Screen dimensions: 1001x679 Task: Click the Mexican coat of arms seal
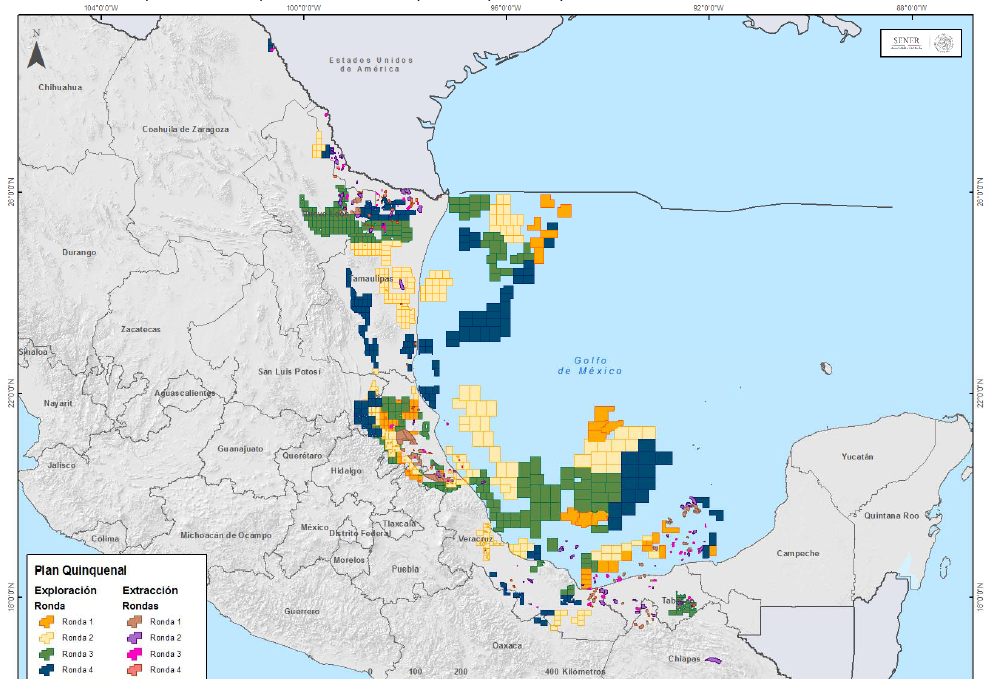[943, 43]
